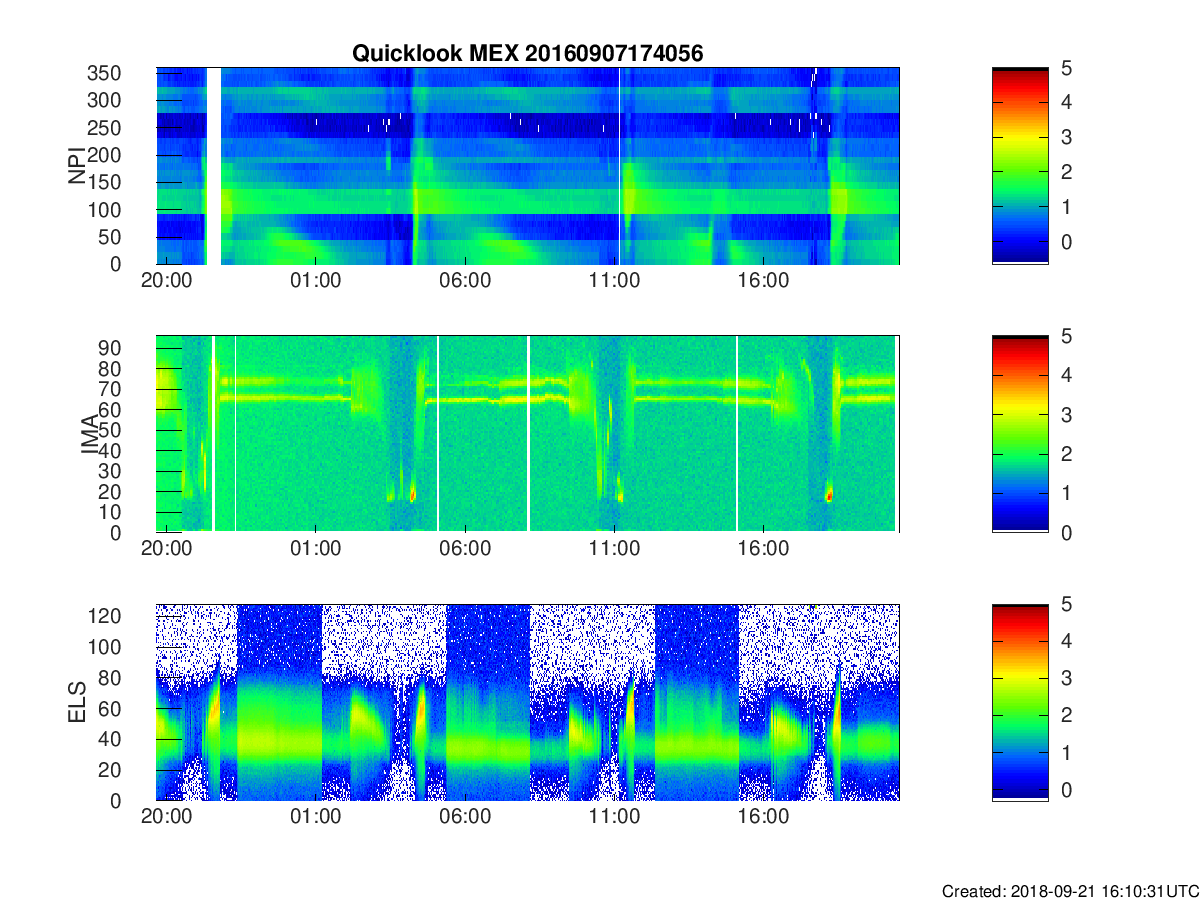The width and height of the screenshot is (1200, 900).
Task: Click the 16:00 time label under the ELS panel
Action: [764, 818]
